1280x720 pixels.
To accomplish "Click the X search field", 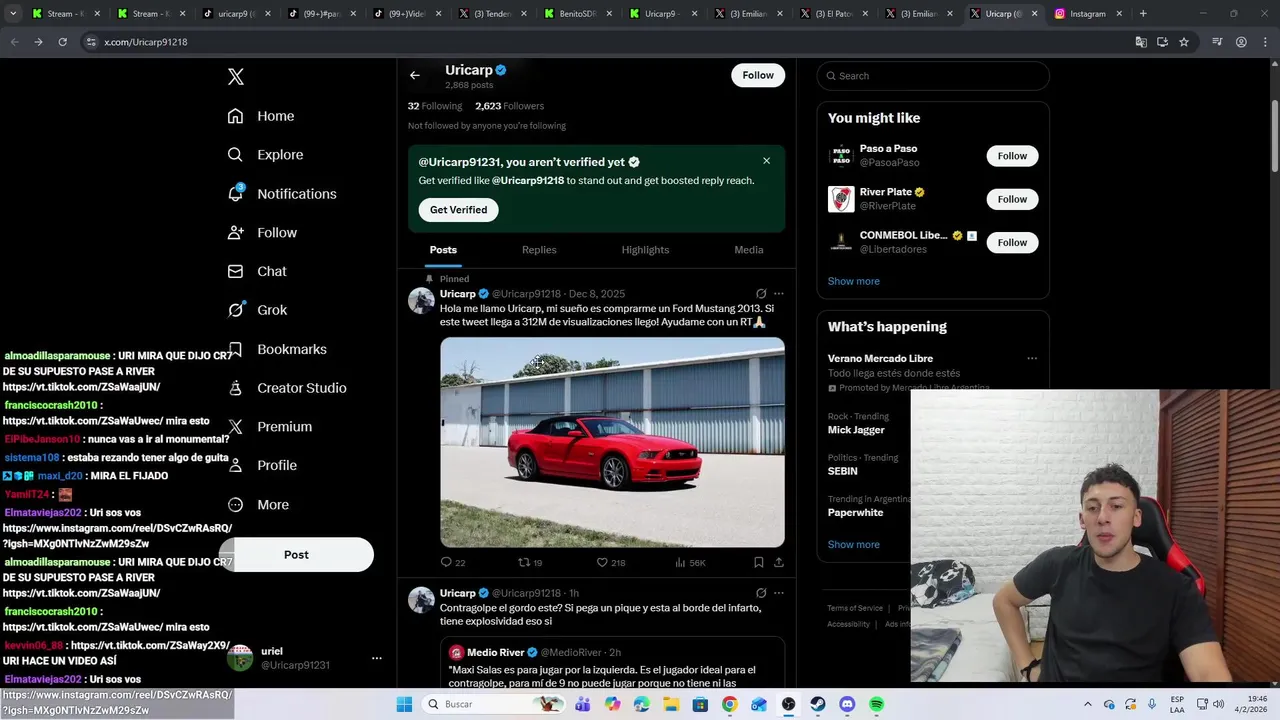I will click(x=933, y=76).
